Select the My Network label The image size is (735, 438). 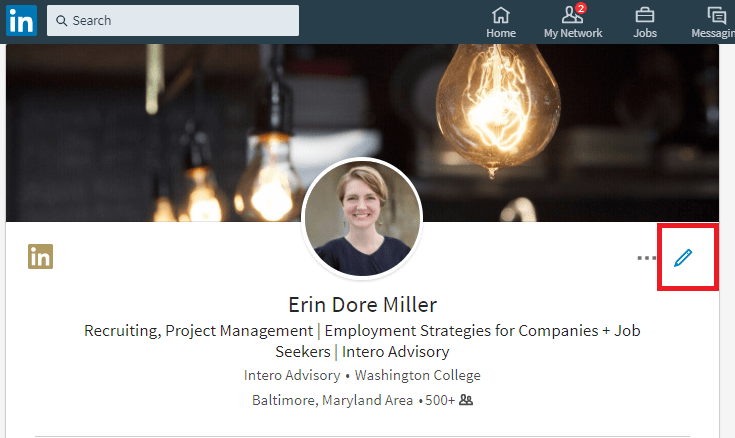pyautogui.click(x=573, y=33)
